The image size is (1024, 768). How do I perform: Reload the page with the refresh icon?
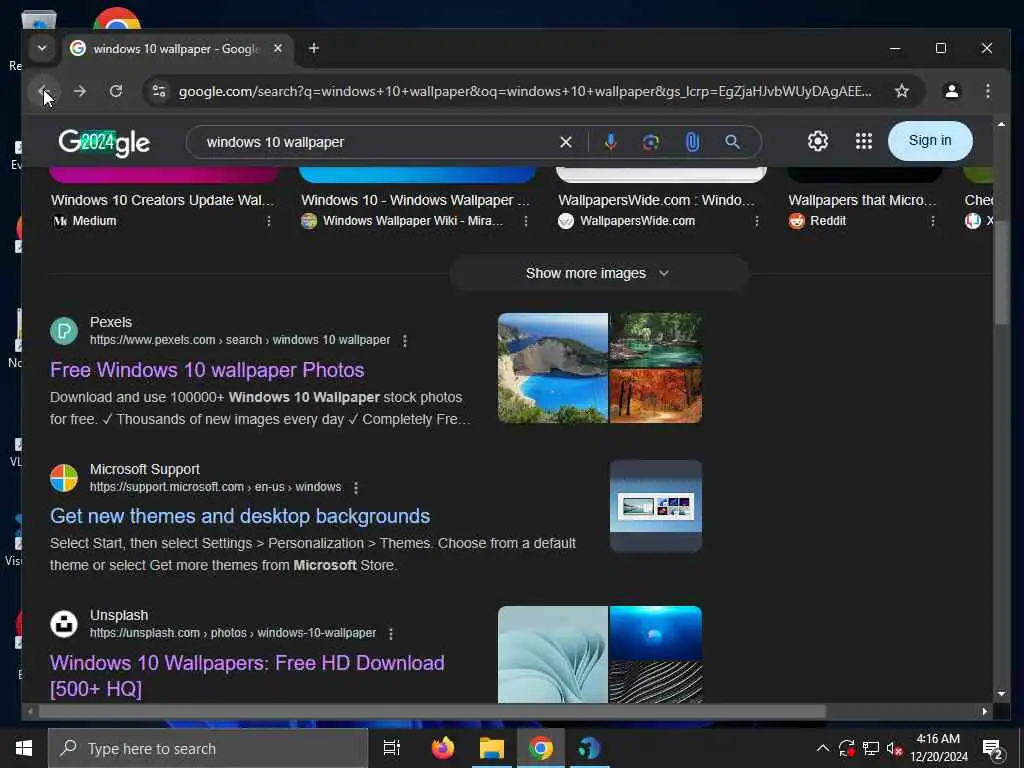[116, 91]
